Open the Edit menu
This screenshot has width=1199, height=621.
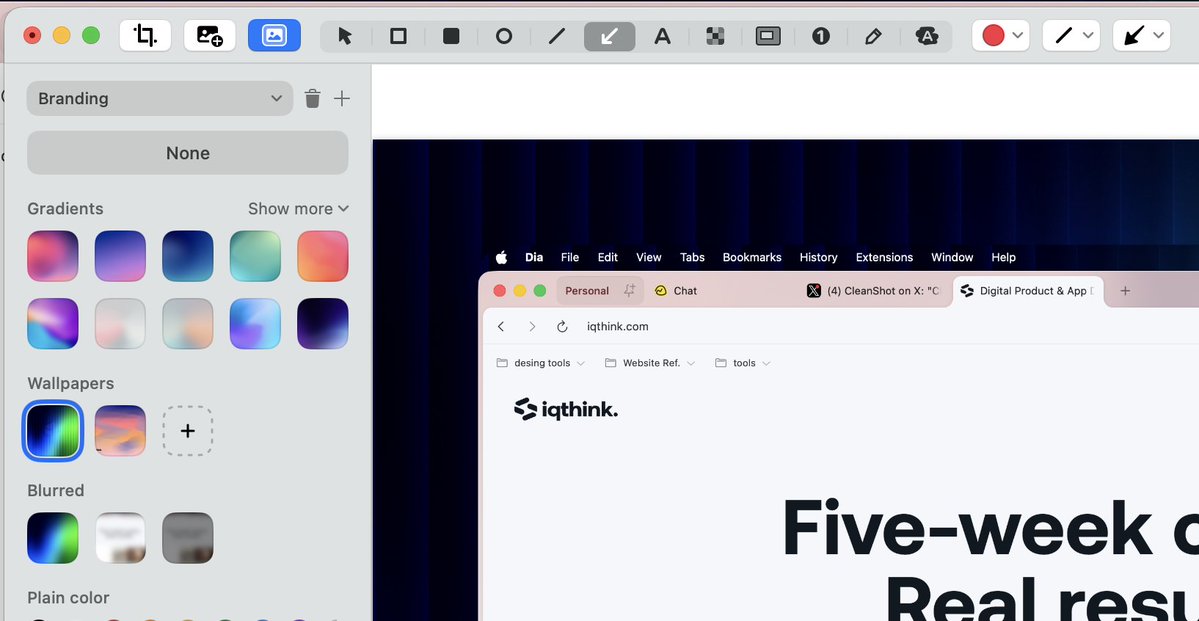(x=608, y=258)
